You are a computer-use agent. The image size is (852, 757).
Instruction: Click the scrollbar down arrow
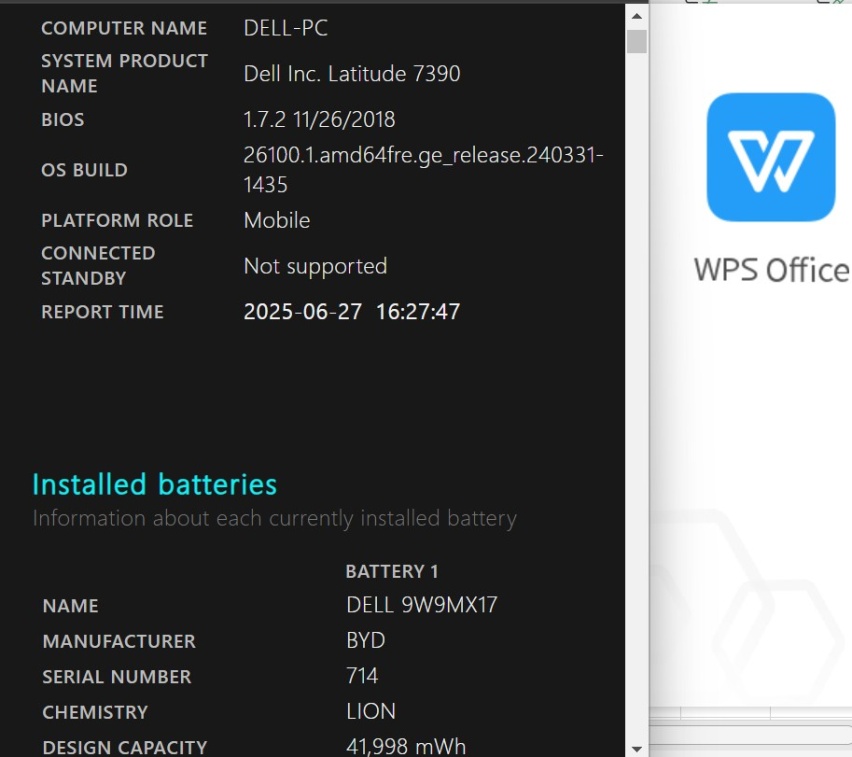[x=637, y=749]
